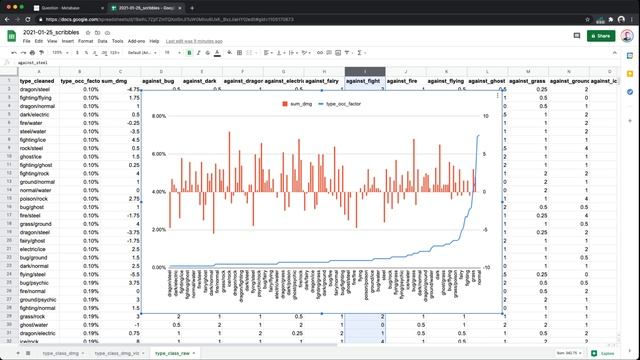
Task: Open the View menu
Action: click(52, 41)
